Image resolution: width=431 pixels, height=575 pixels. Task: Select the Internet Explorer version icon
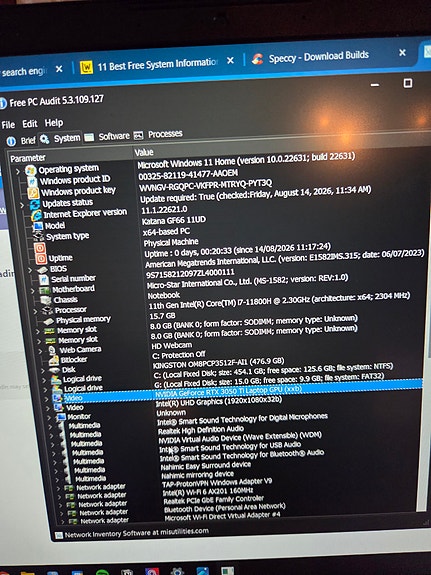click(36, 215)
